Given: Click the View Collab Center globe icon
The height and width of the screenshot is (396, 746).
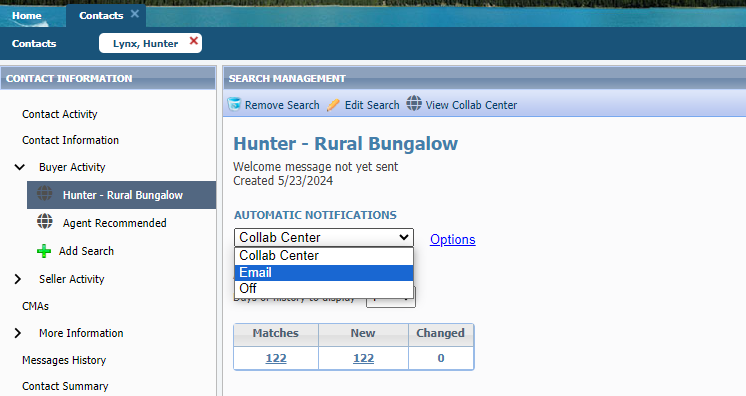Looking at the screenshot, I should (414, 103).
